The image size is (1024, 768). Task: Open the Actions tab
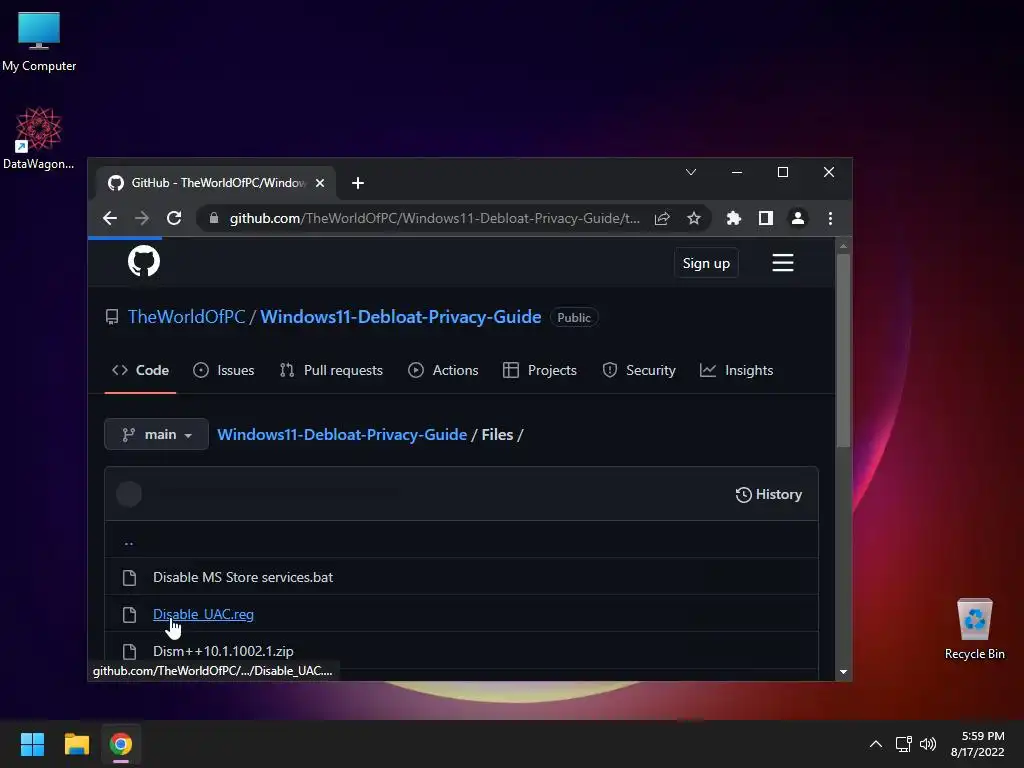(x=443, y=370)
